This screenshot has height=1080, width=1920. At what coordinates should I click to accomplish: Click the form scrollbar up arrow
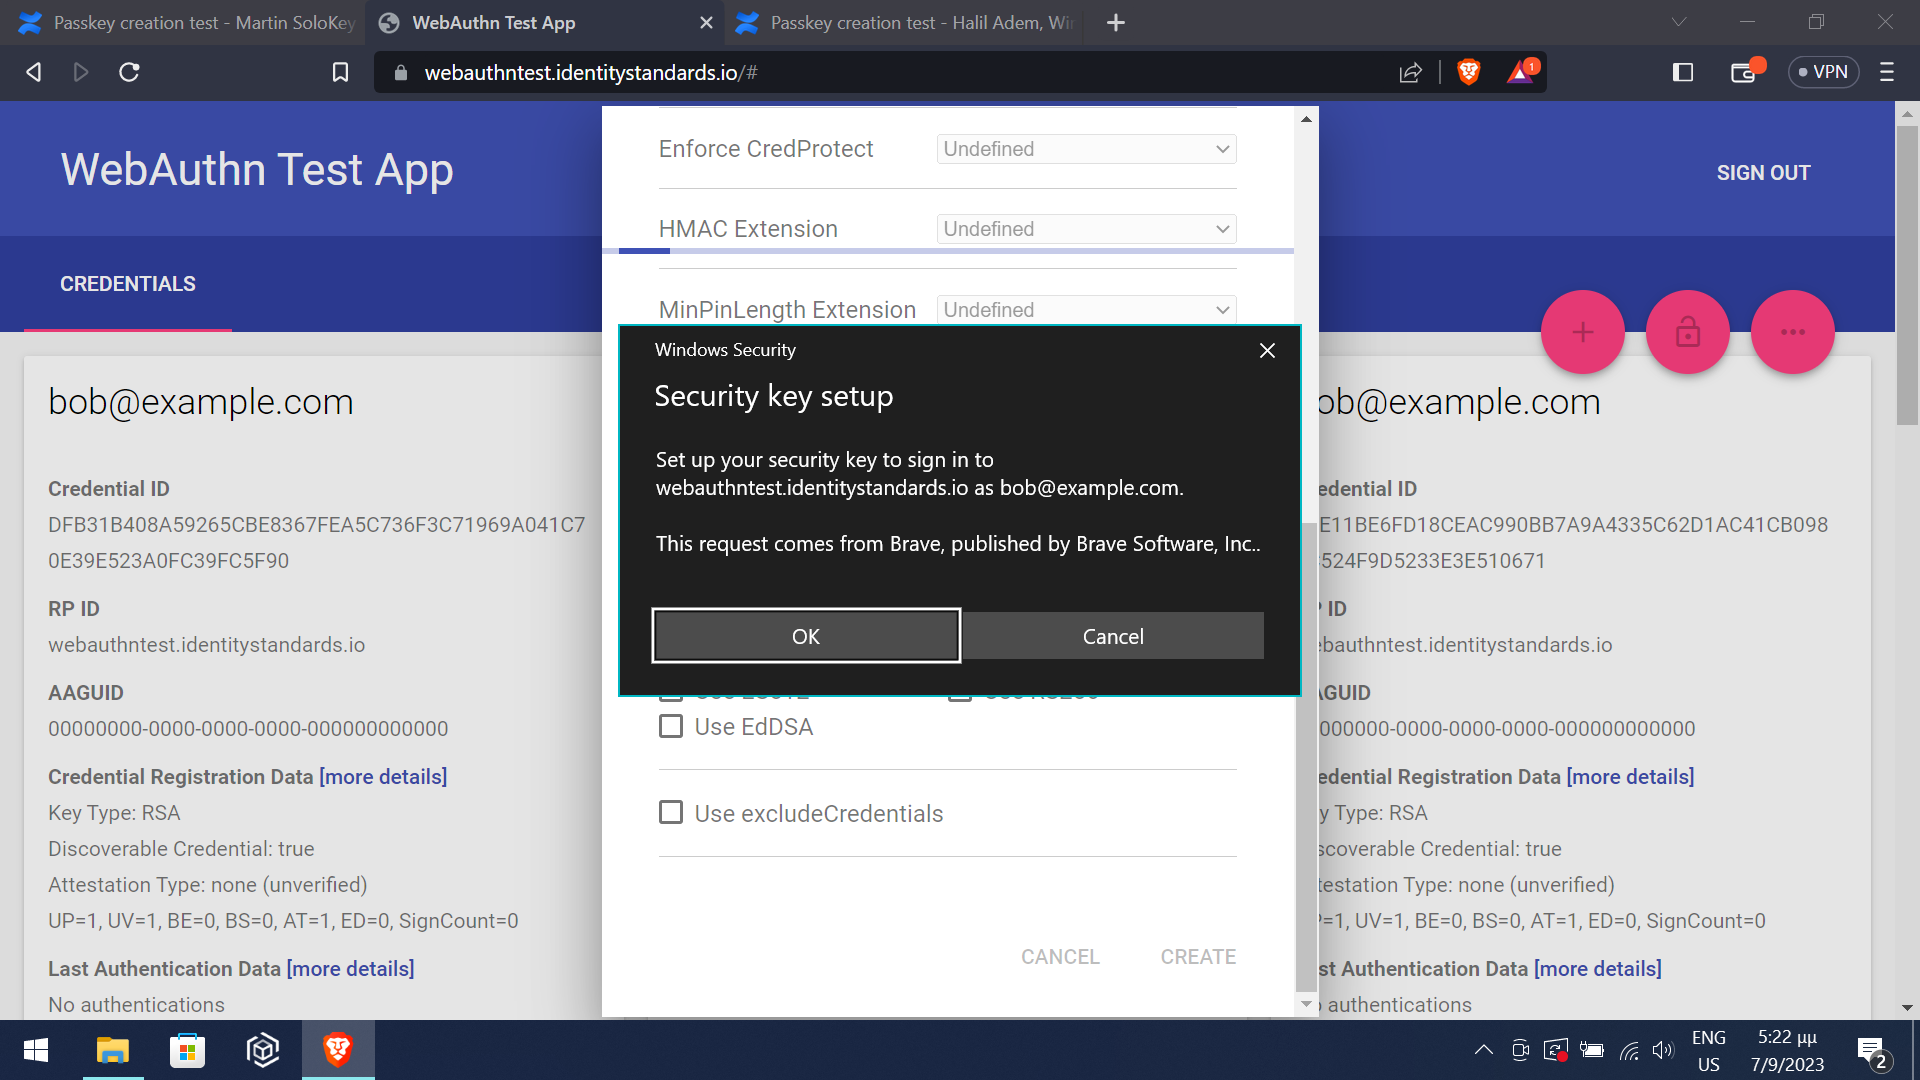click(x=1306, y=119)
